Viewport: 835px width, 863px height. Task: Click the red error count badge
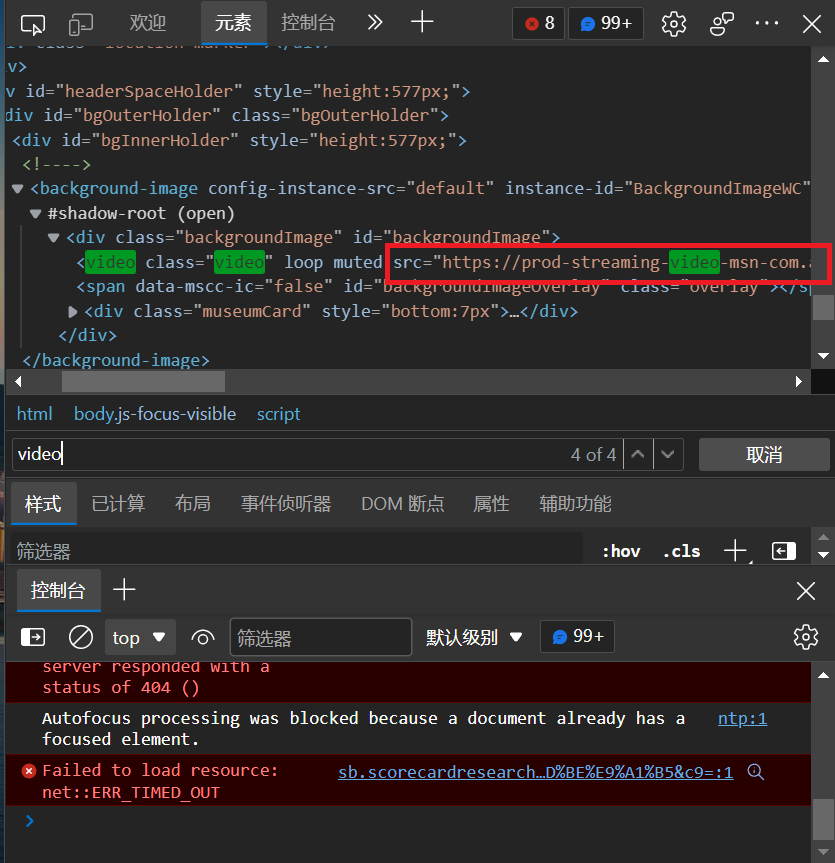[x=540, y=24]
